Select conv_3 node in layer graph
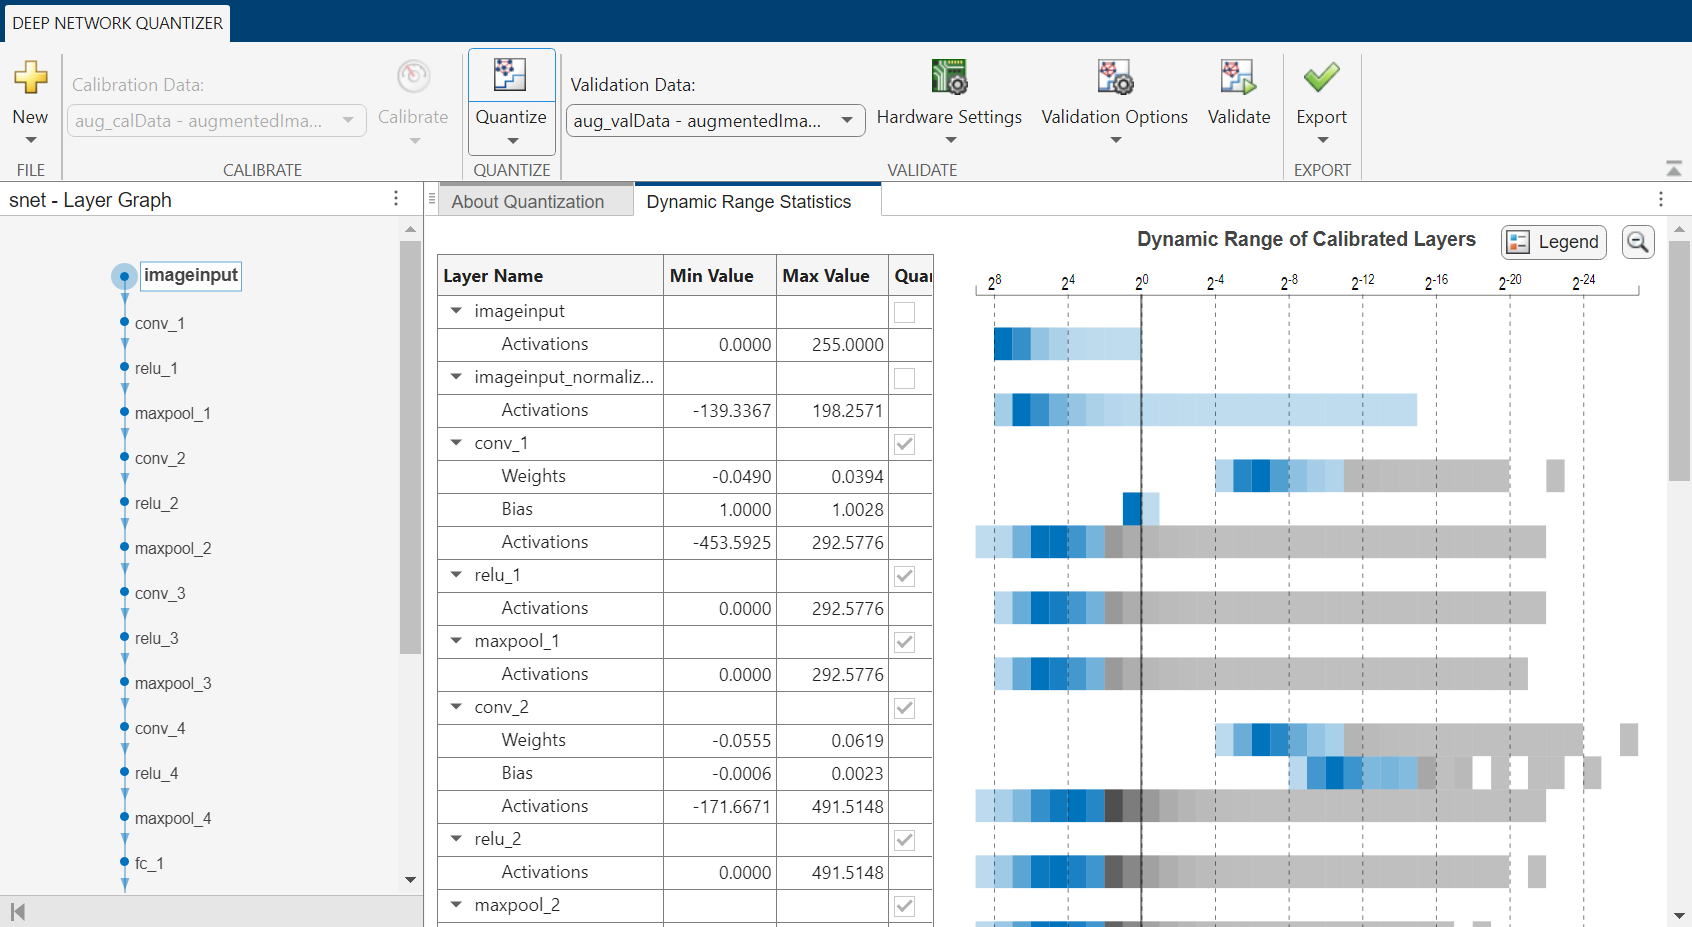The width and height of the screenshot is (1692, 927). click(x=160, y=593)
